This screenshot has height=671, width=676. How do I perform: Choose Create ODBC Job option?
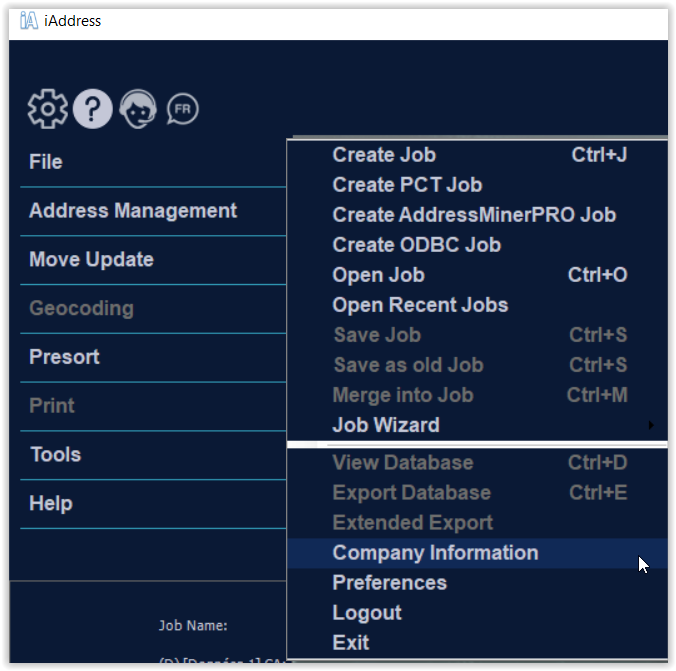416,245
